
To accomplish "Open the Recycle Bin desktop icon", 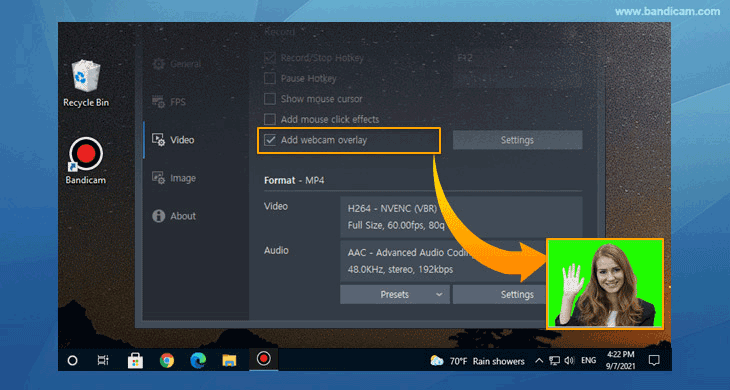I will pyautogui.click(x=86, y=84).
